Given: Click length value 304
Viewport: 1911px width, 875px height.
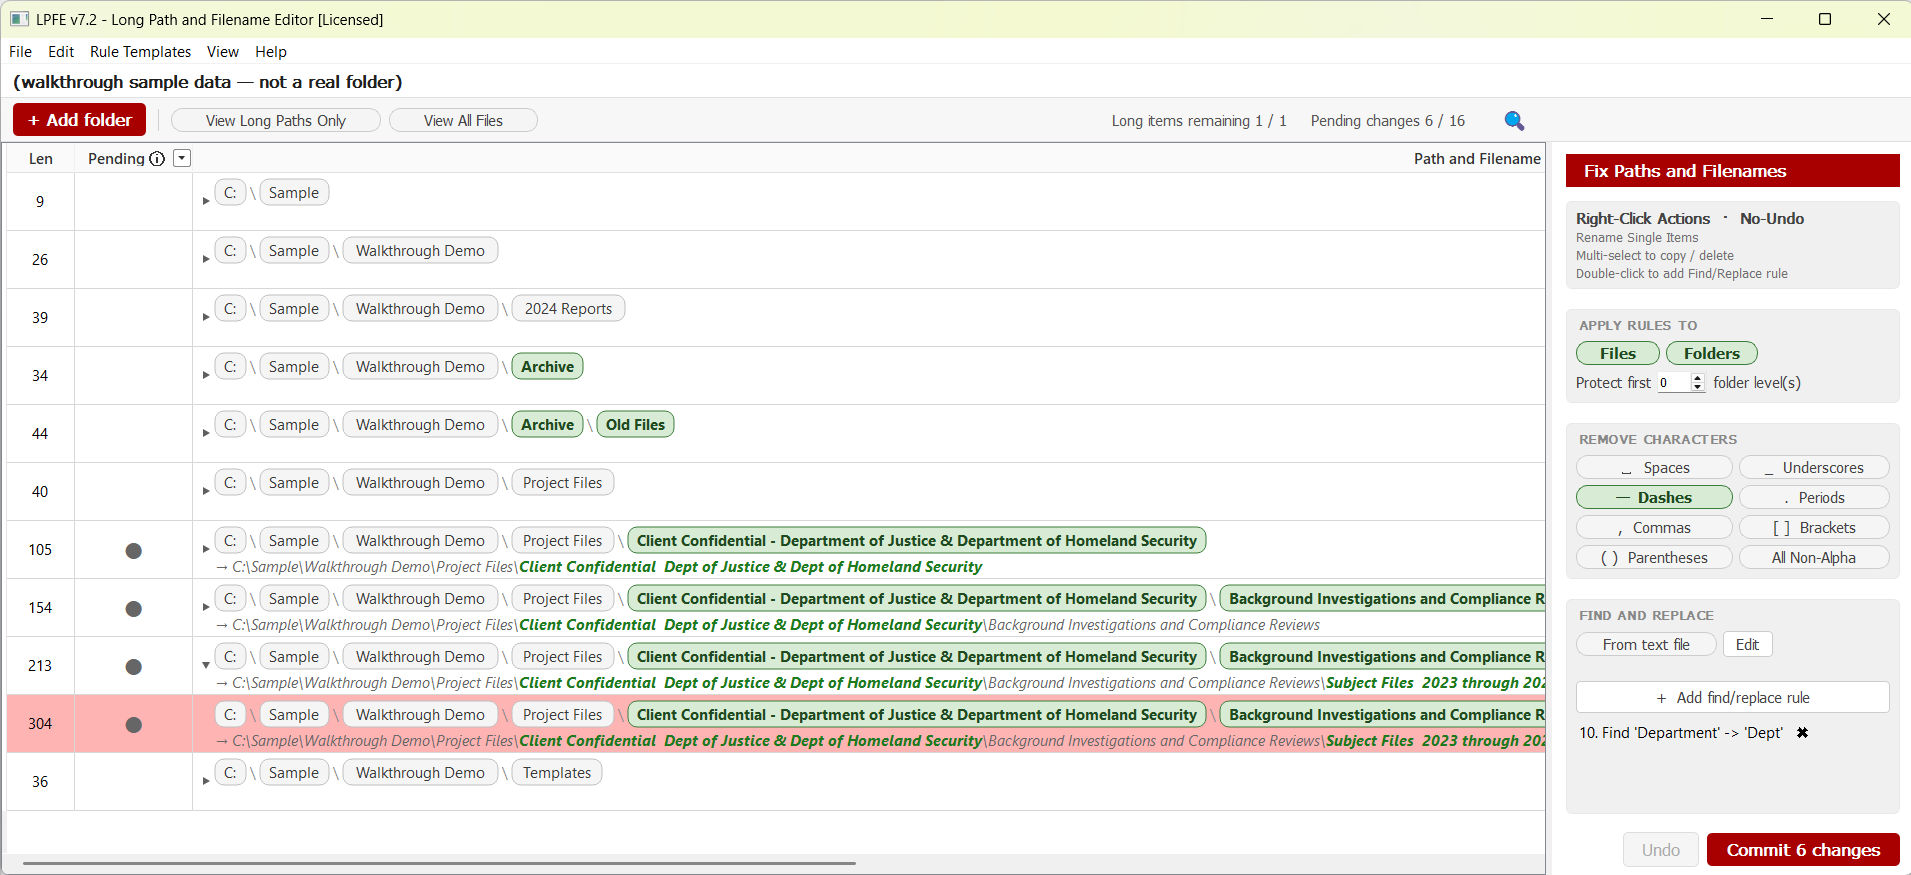Looking at the screenshot, I should (40, 724).
